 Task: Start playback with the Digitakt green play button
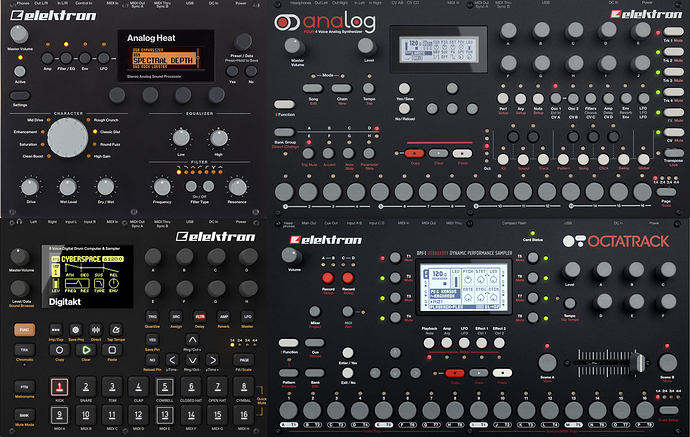coord(86,350)
